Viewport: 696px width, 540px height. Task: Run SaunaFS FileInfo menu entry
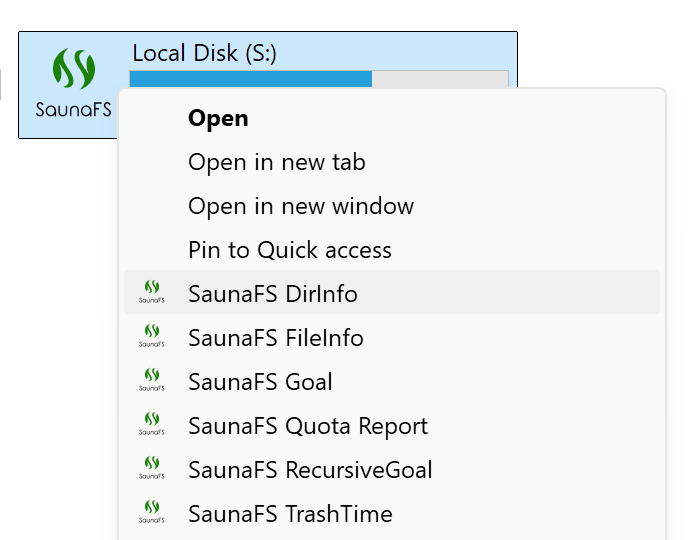(392, 338)
